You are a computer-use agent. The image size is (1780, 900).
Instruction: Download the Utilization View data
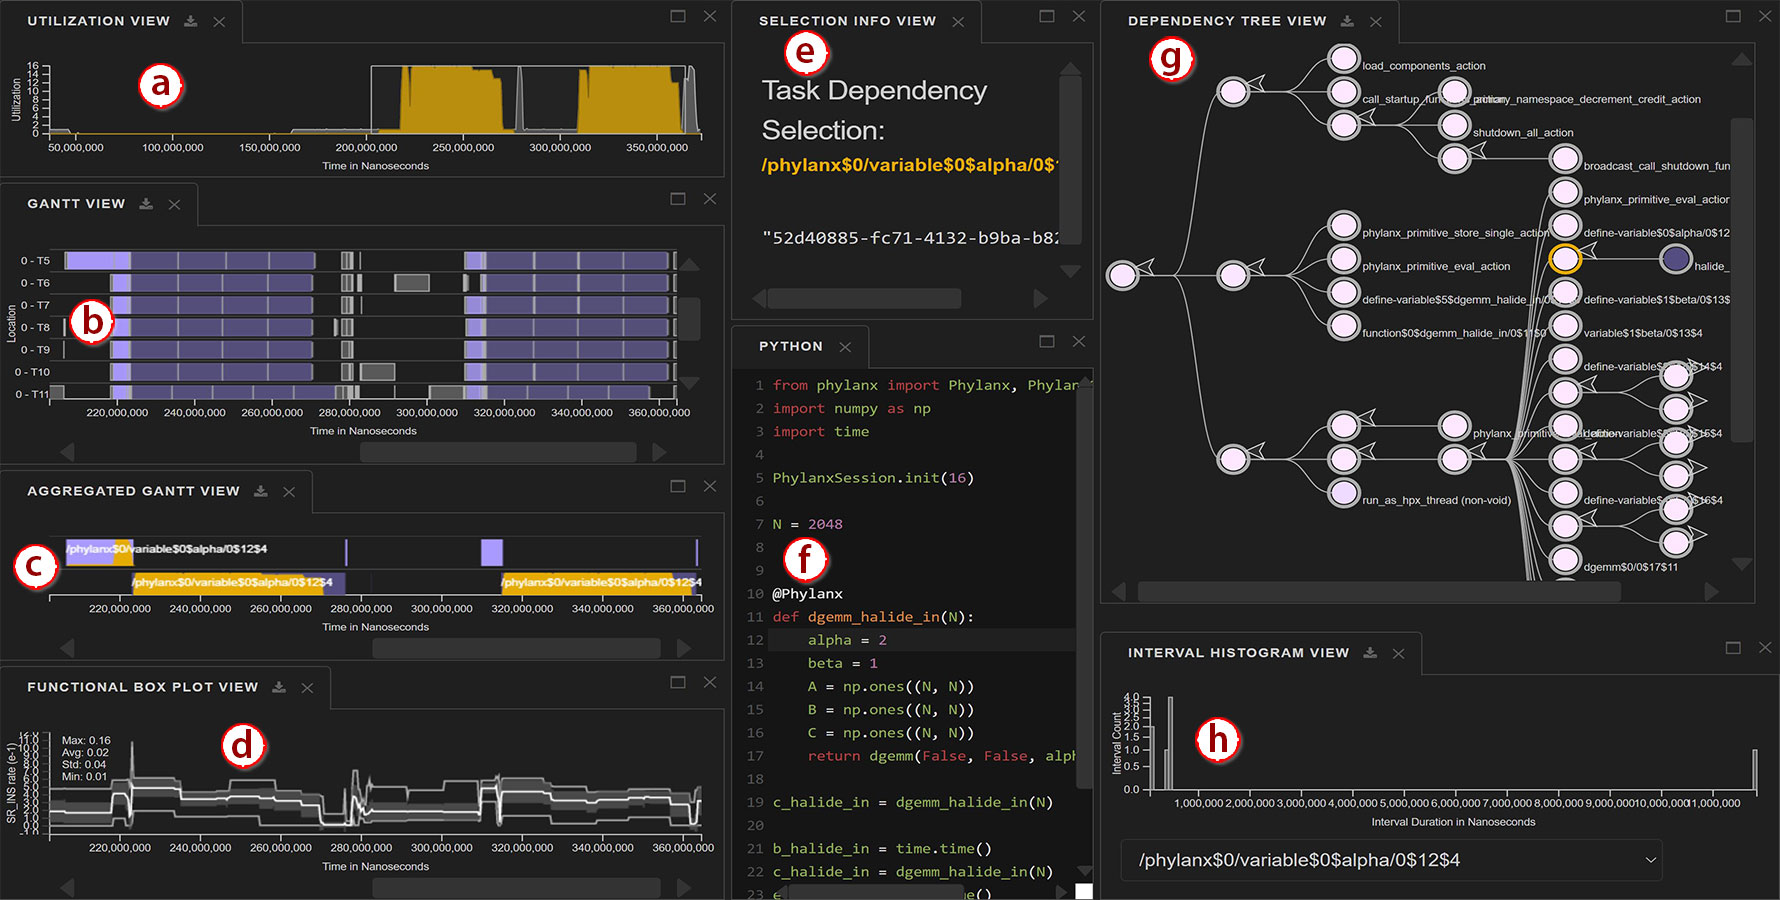(190, 21)
